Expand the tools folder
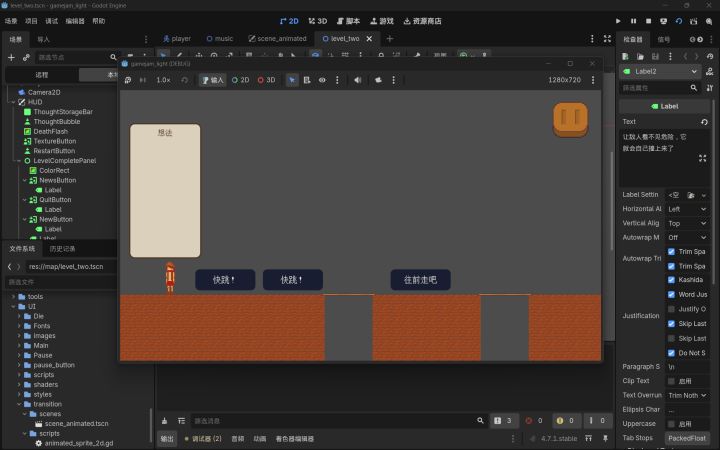 pos(13,297)
